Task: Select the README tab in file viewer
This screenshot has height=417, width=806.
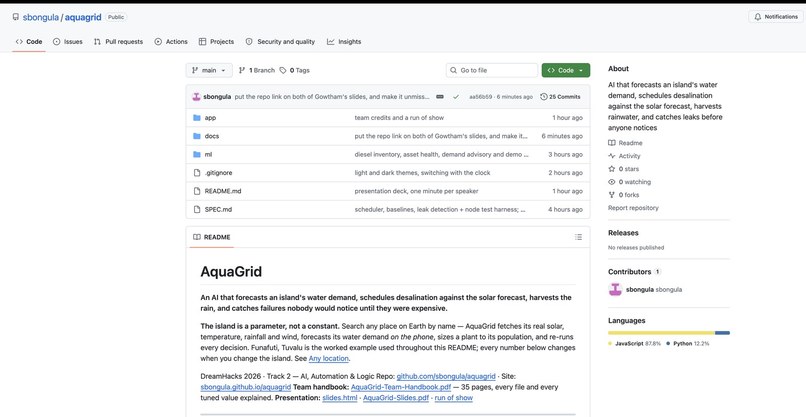Action: (x=212, y=237)
